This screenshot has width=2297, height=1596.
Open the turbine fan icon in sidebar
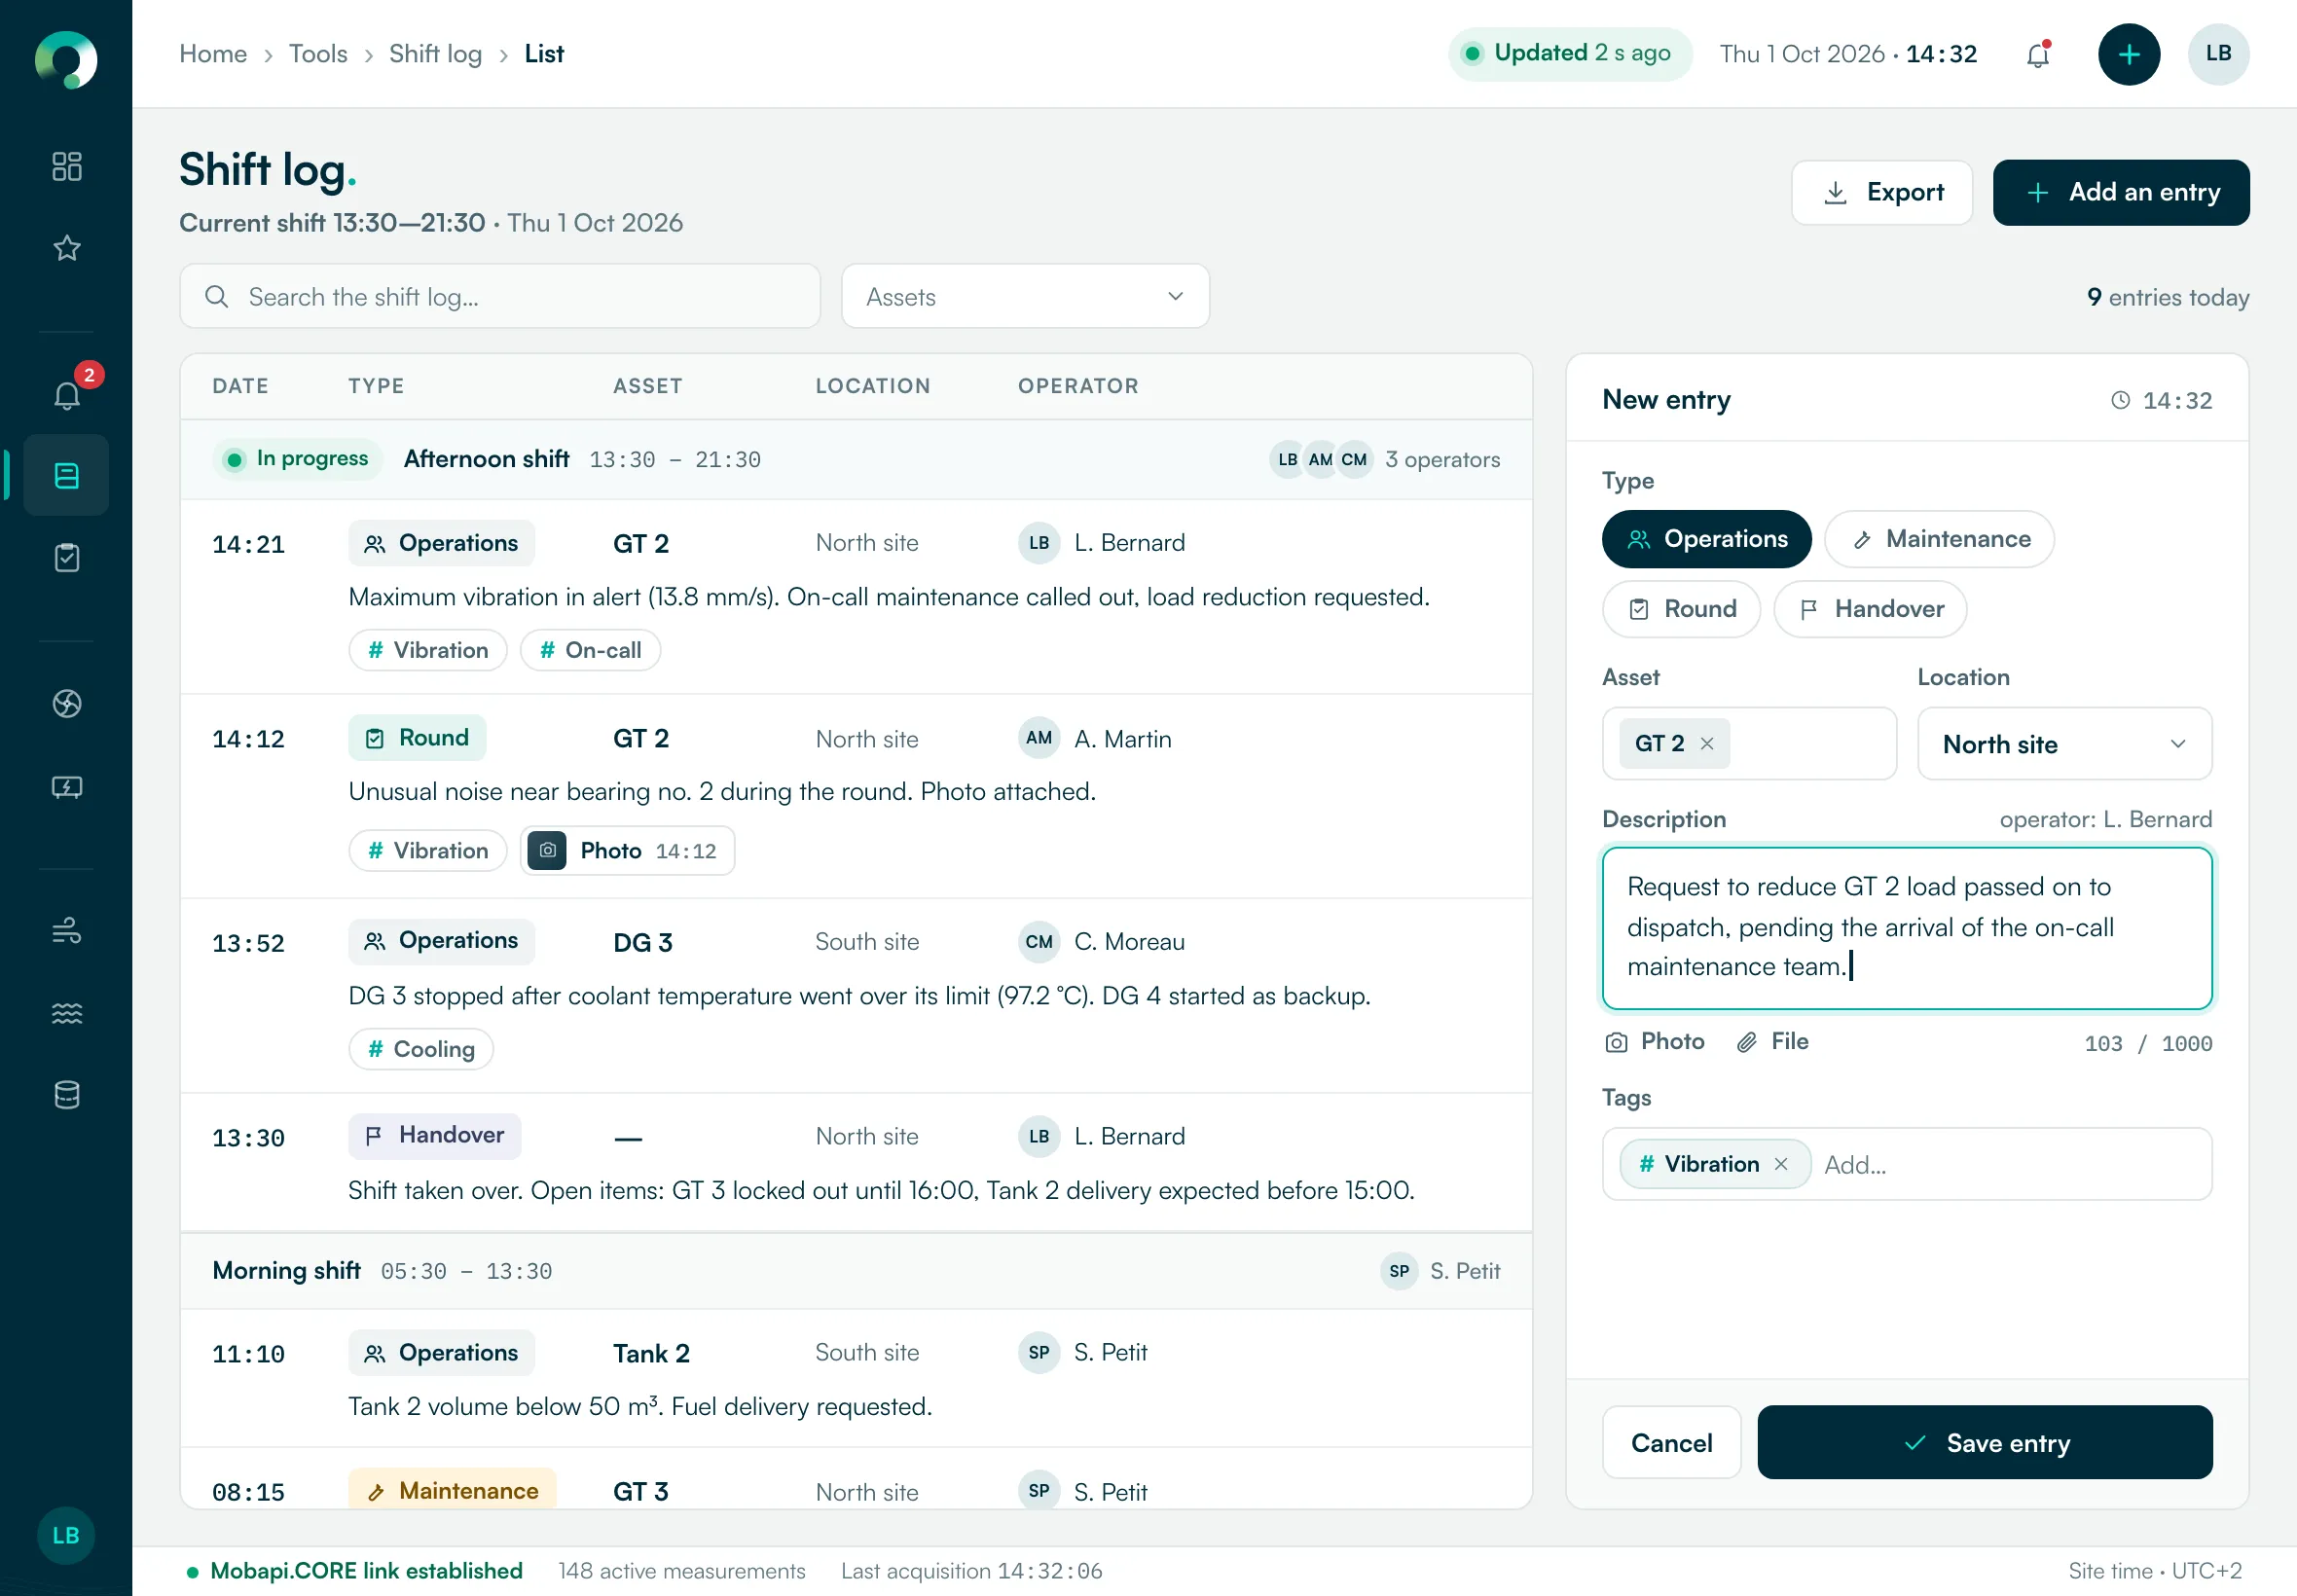click(x=66, y=704)
